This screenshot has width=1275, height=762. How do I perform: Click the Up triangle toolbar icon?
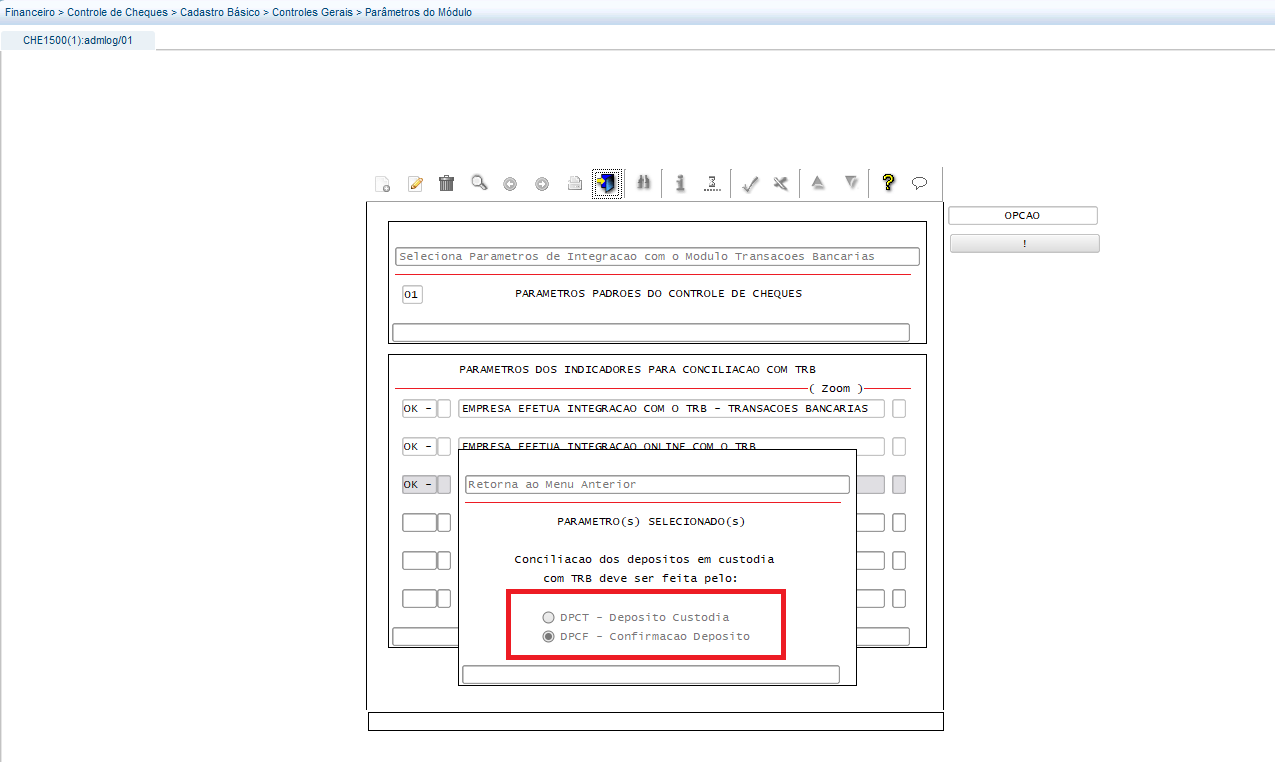pos(818,183)
